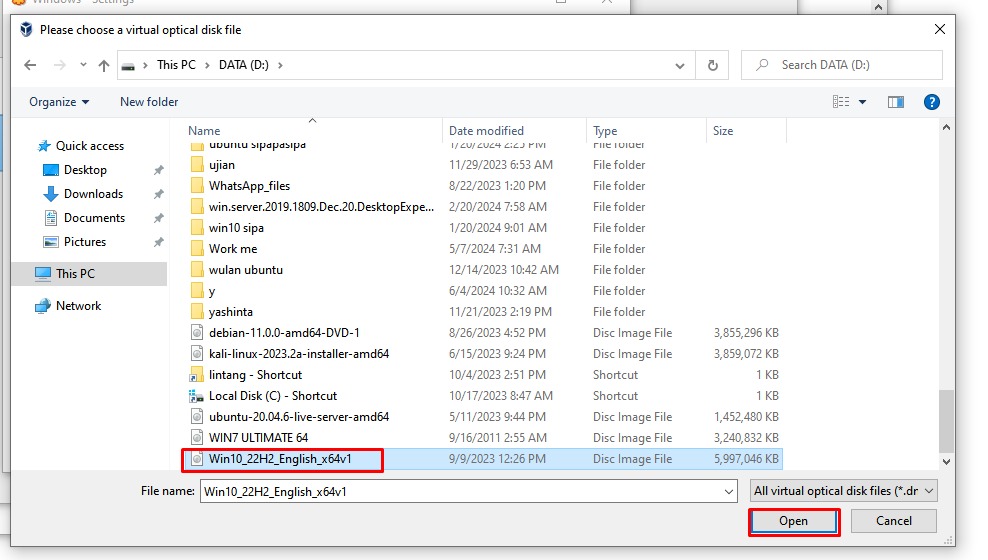Select the yashinta folder
The width and height of the screenshot is (988, 560).
(231, 312)
